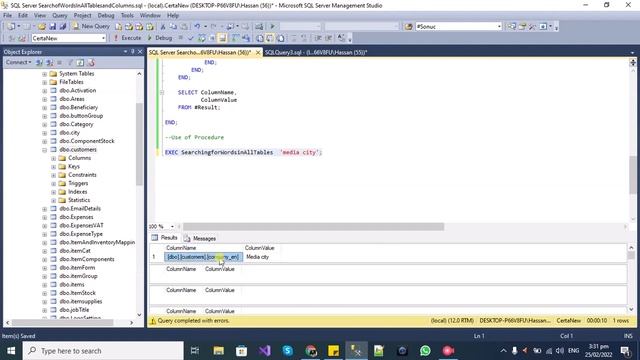Open the Tools menu
Screen dimensions: 640x360
127,15
